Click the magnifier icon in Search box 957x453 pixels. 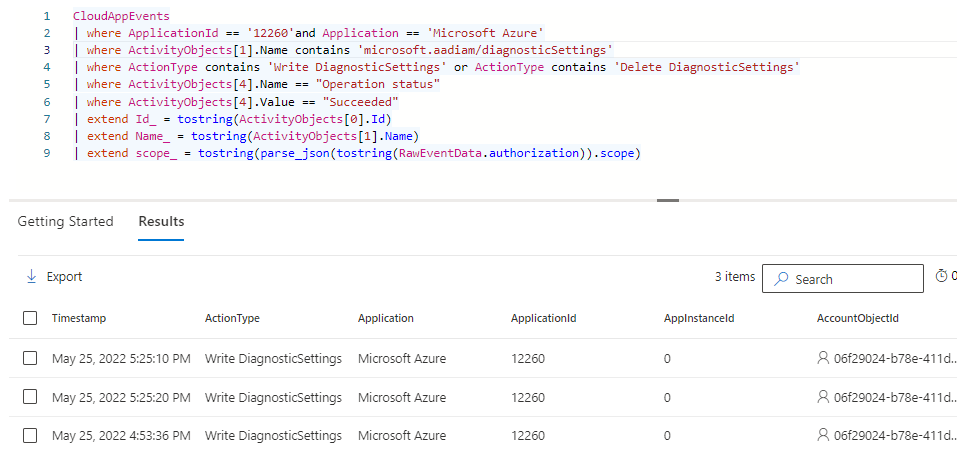(x=782, y=279)
